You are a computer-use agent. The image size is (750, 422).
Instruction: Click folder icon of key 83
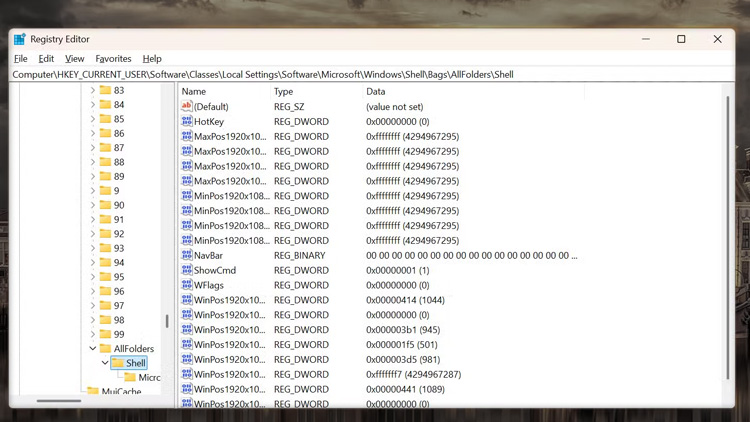pos(105,90)
